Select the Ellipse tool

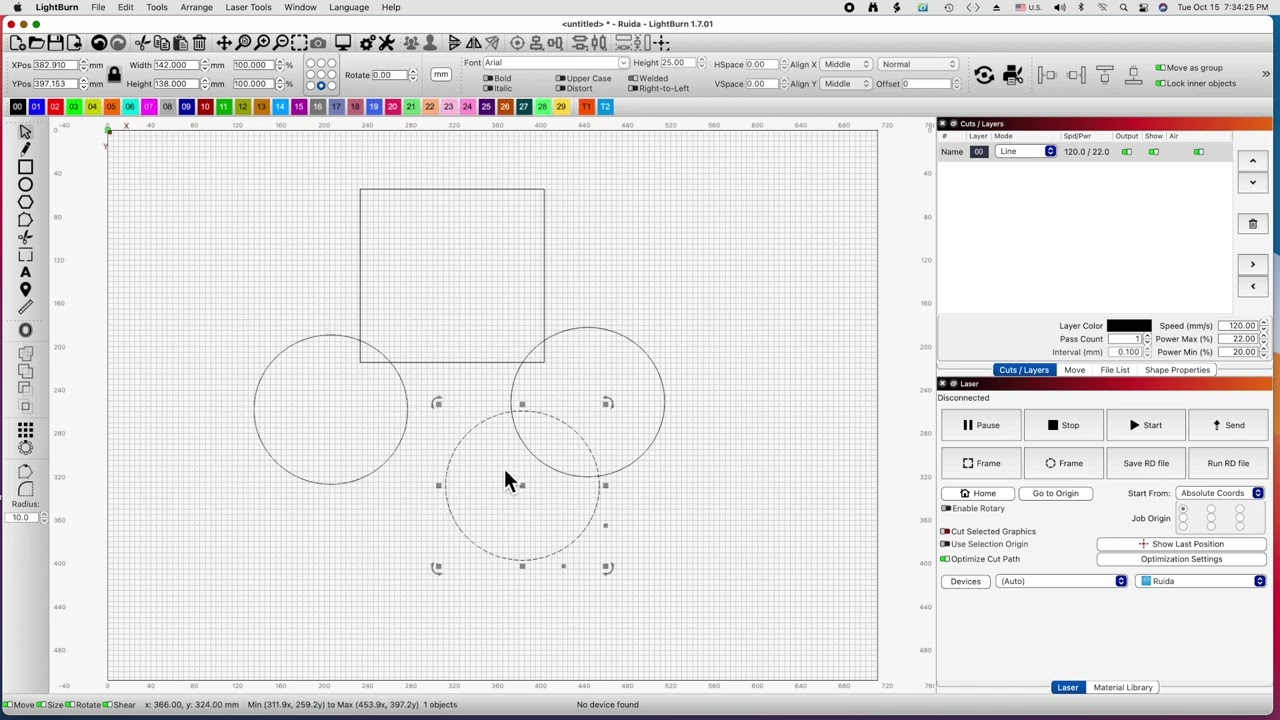tap(25, 185)
